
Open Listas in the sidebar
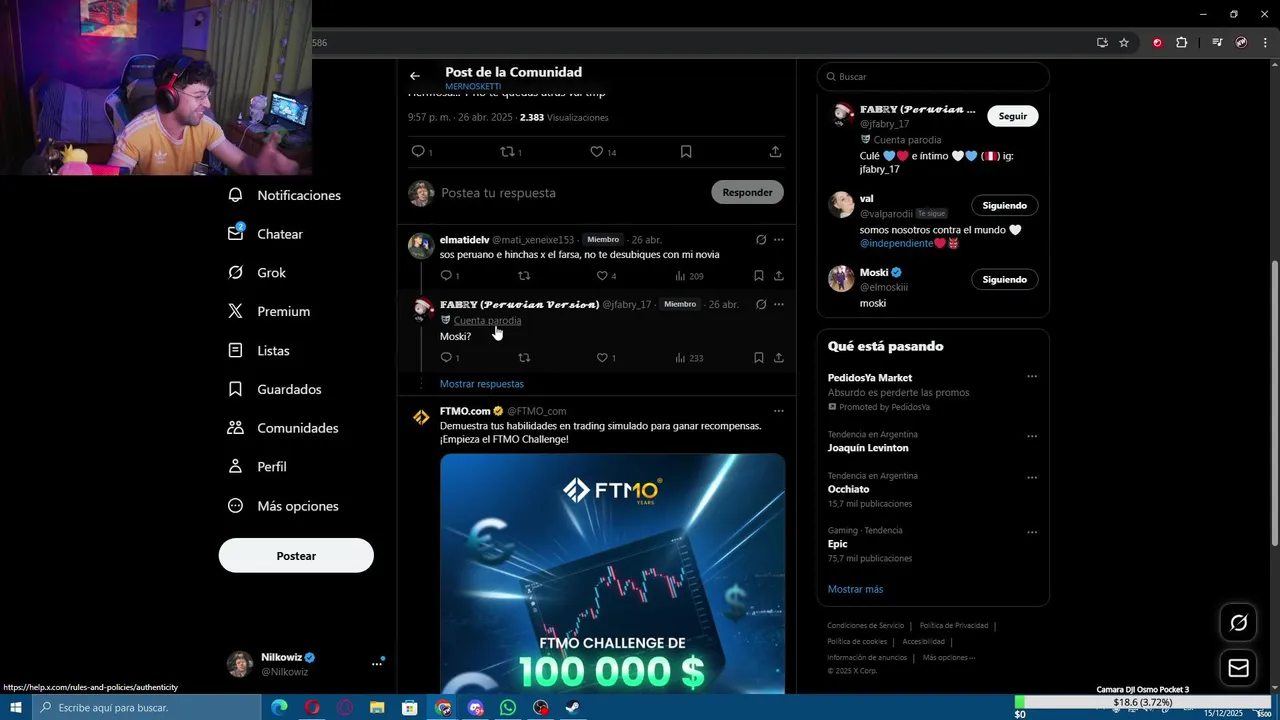tap(259, 351)
